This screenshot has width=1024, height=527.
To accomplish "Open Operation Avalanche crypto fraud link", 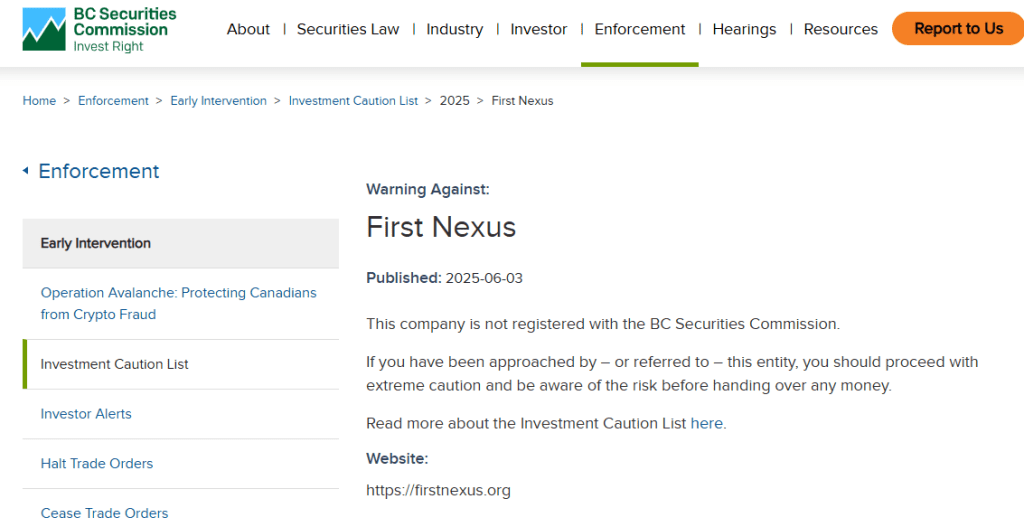I will 178,304.
